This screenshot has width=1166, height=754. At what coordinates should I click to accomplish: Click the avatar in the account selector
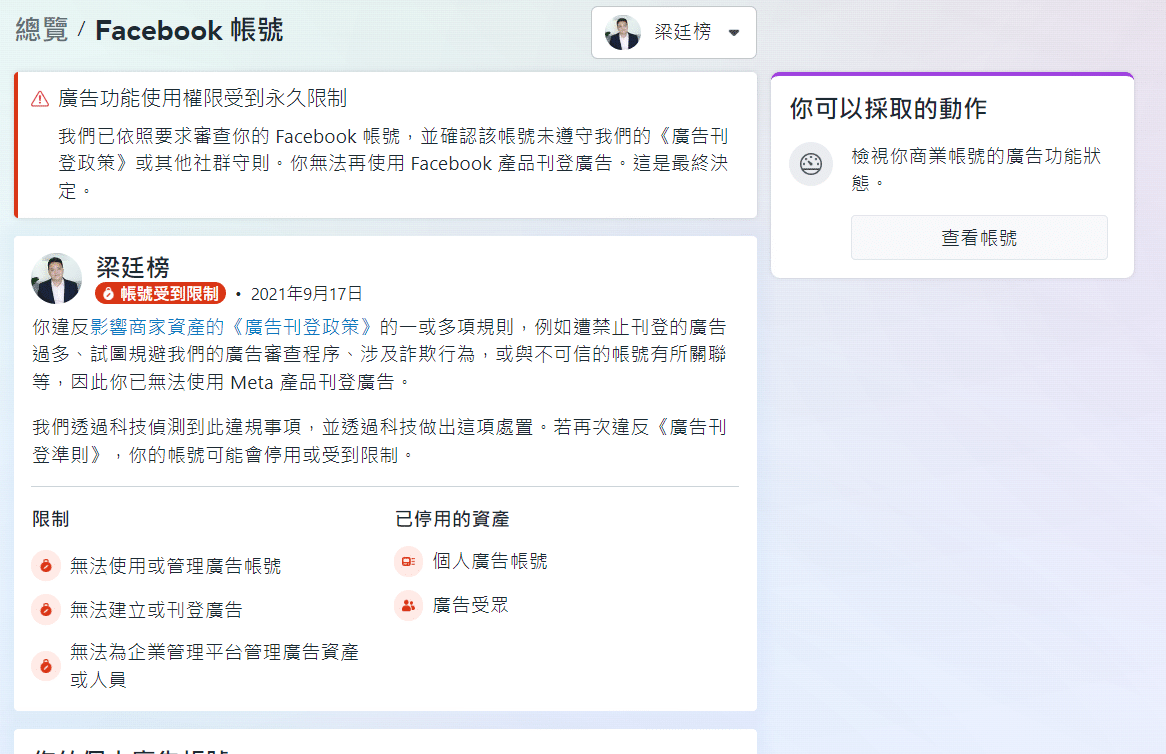(622, 33)
